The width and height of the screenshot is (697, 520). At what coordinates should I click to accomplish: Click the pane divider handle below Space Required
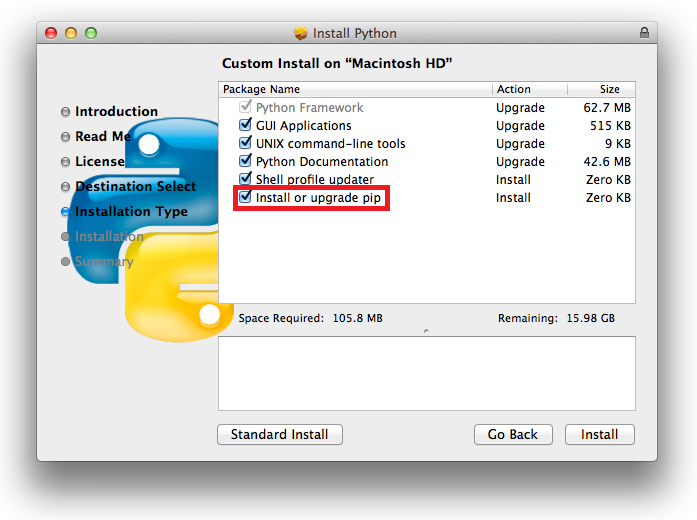tap(426, 331)
